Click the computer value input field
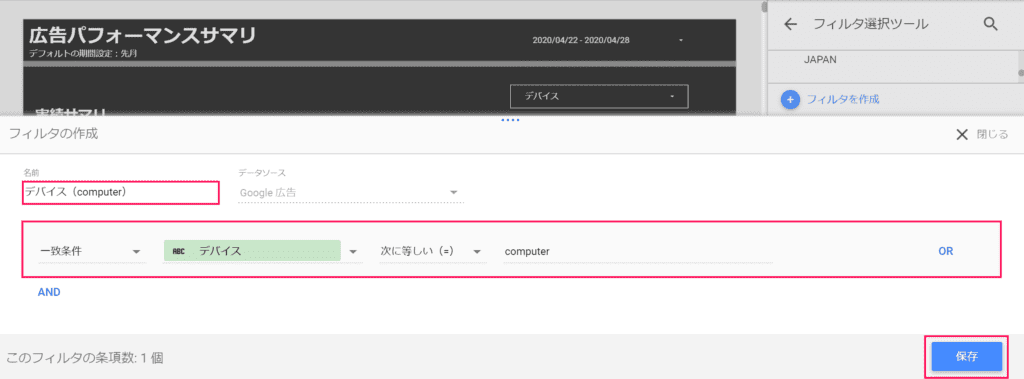Viewport: 1024px width, 379px height. (x=638, y=252)
